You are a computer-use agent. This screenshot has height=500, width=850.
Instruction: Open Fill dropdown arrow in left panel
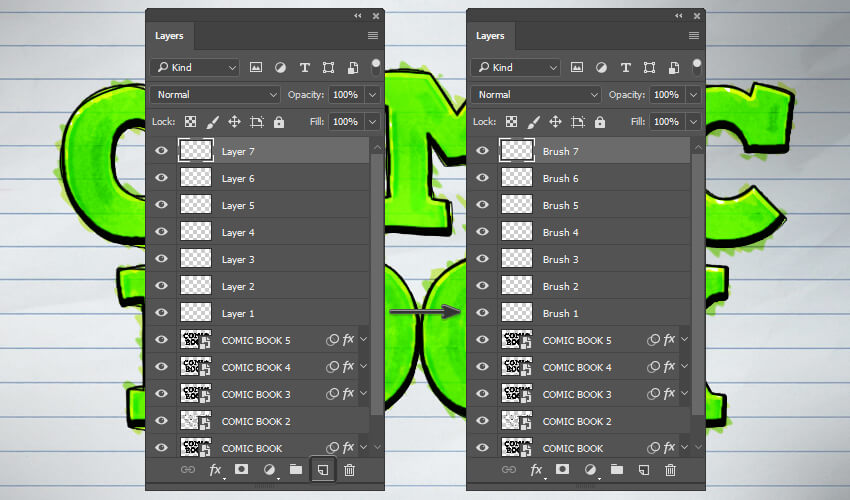[x=372, y=121]
